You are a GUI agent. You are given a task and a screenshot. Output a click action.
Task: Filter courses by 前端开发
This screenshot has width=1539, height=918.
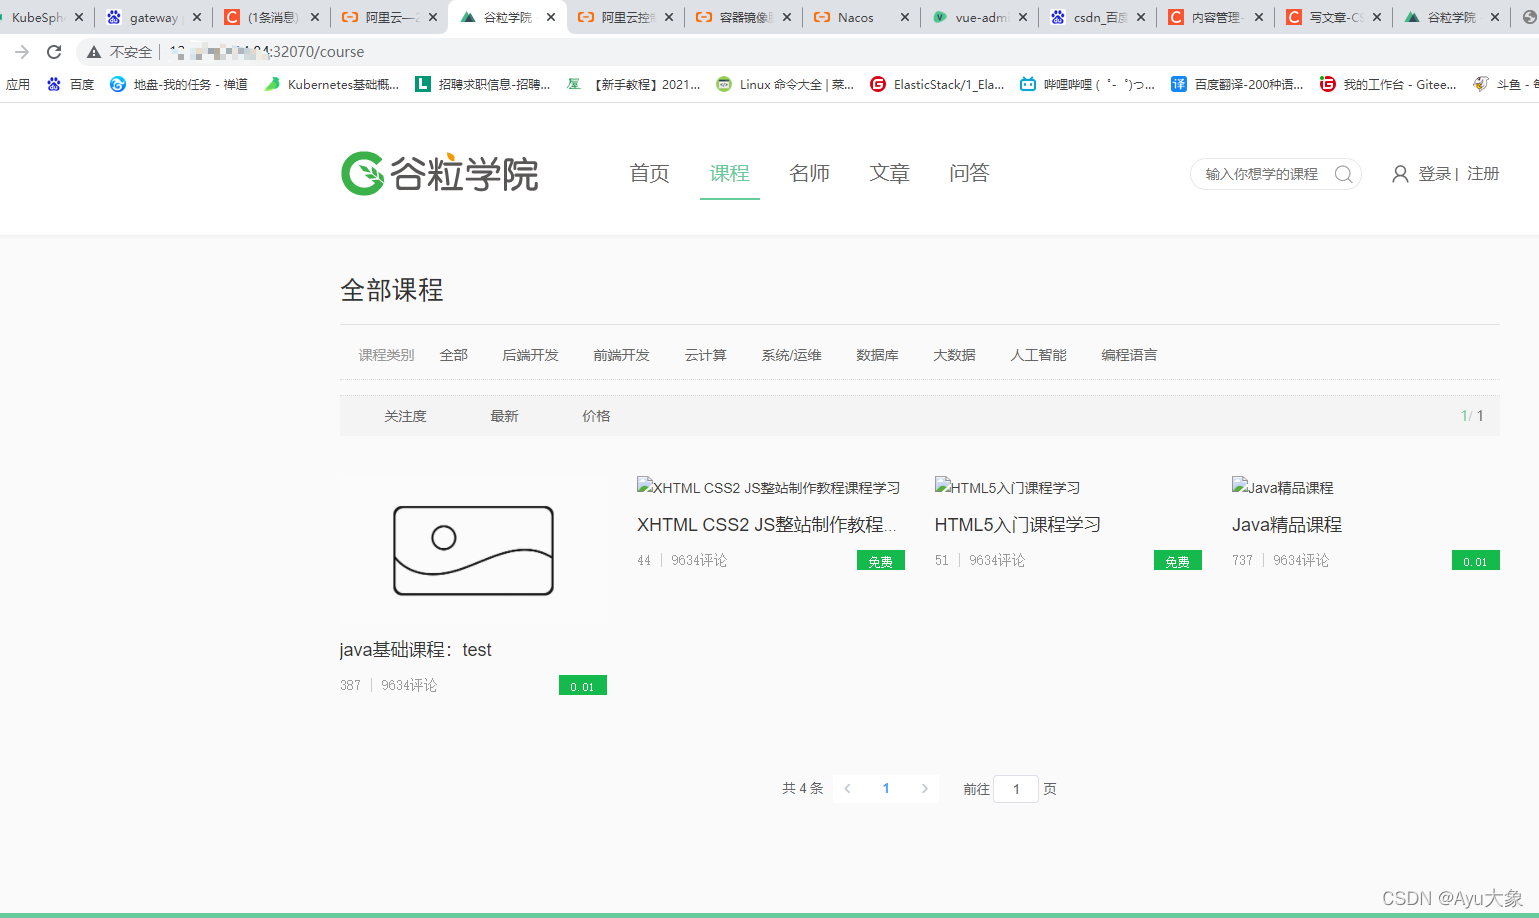coord(621,355)
